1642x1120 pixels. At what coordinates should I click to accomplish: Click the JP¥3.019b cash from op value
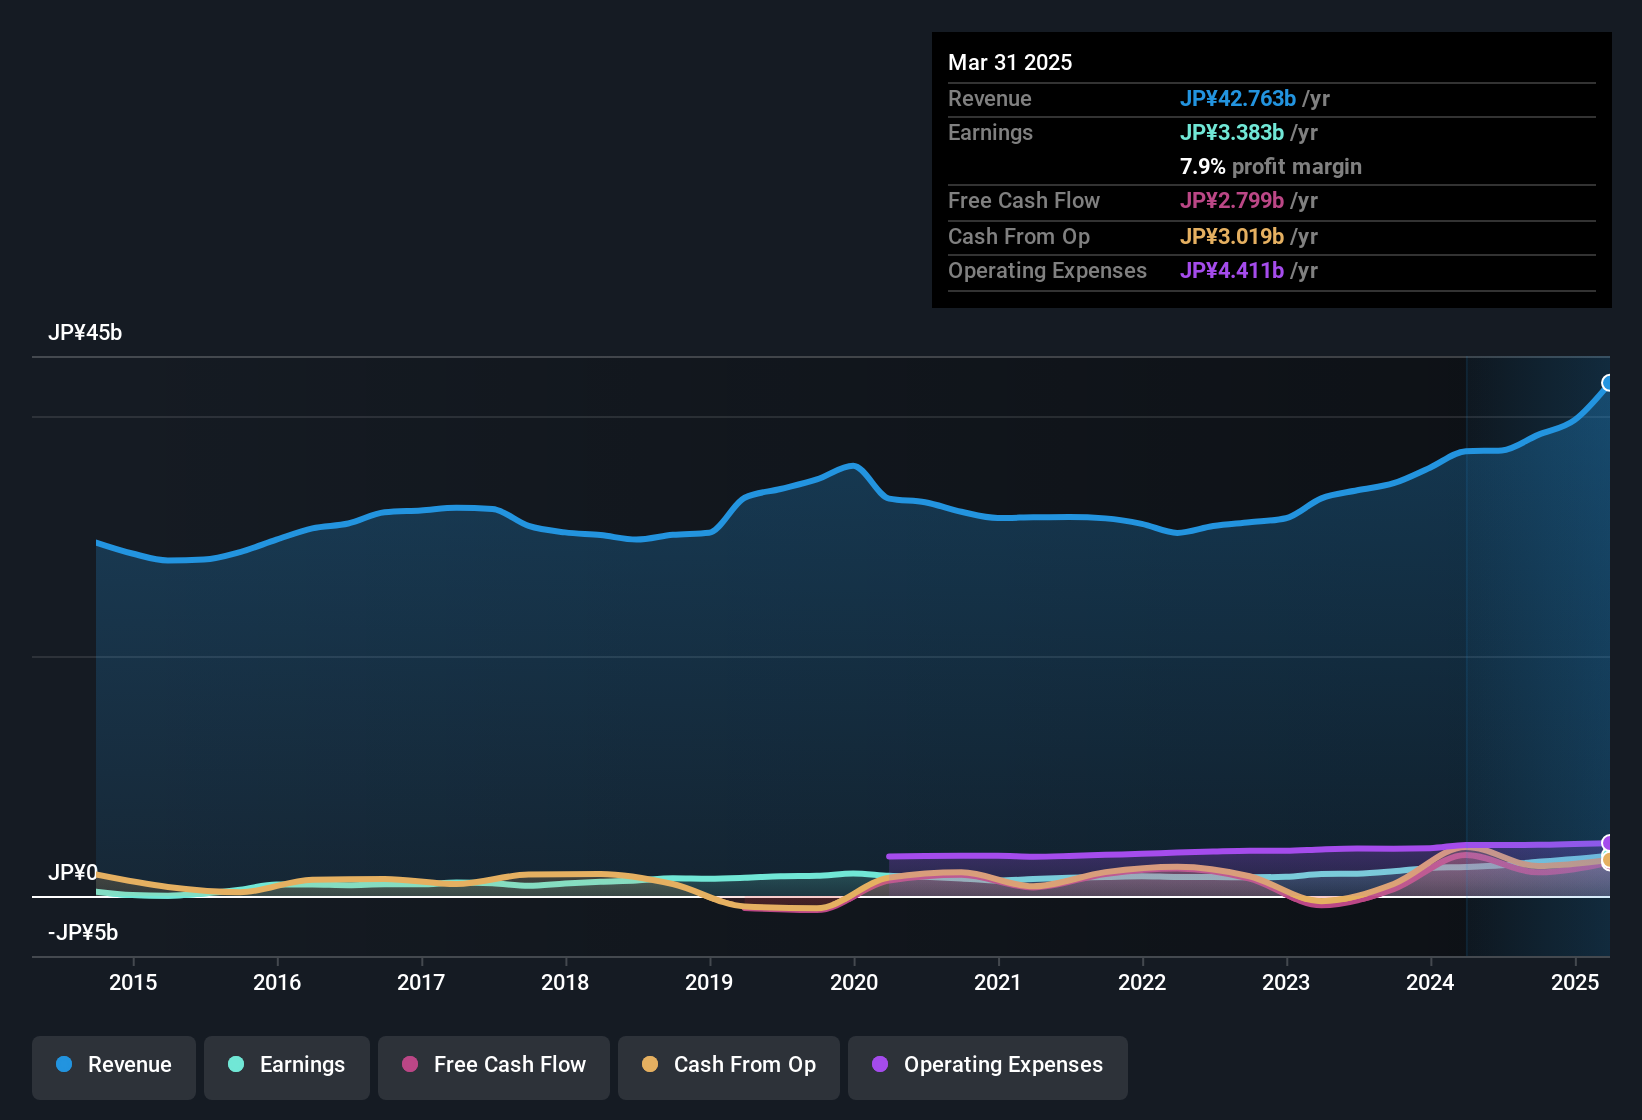[1232, 236]
